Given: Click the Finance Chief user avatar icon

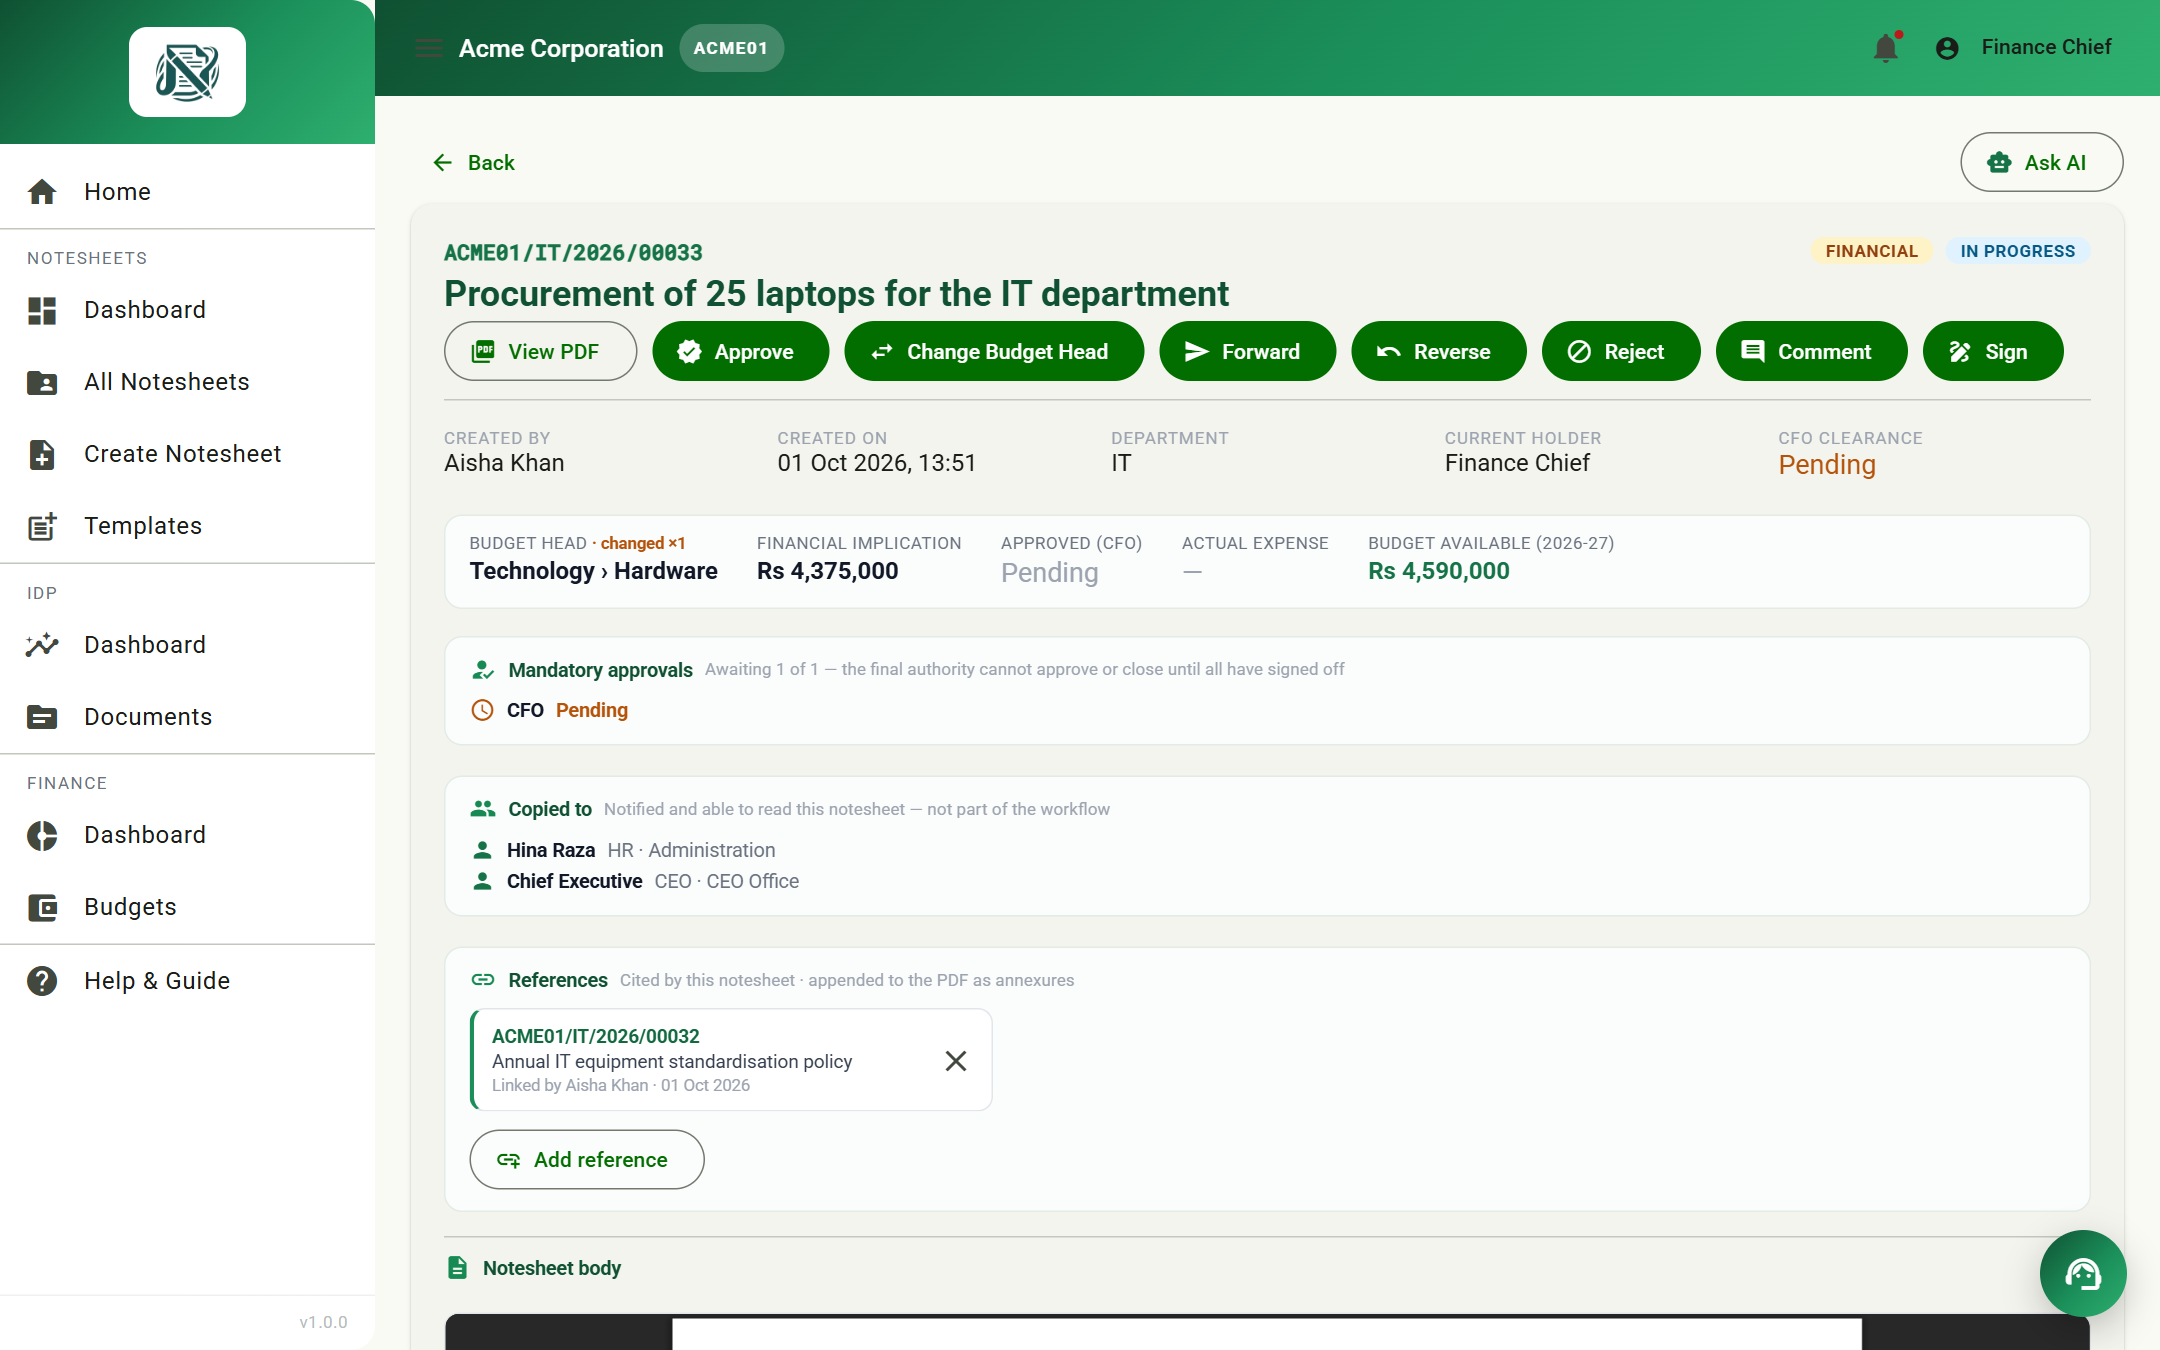Looking at the screenshot, I should [x=1947, y=48].
